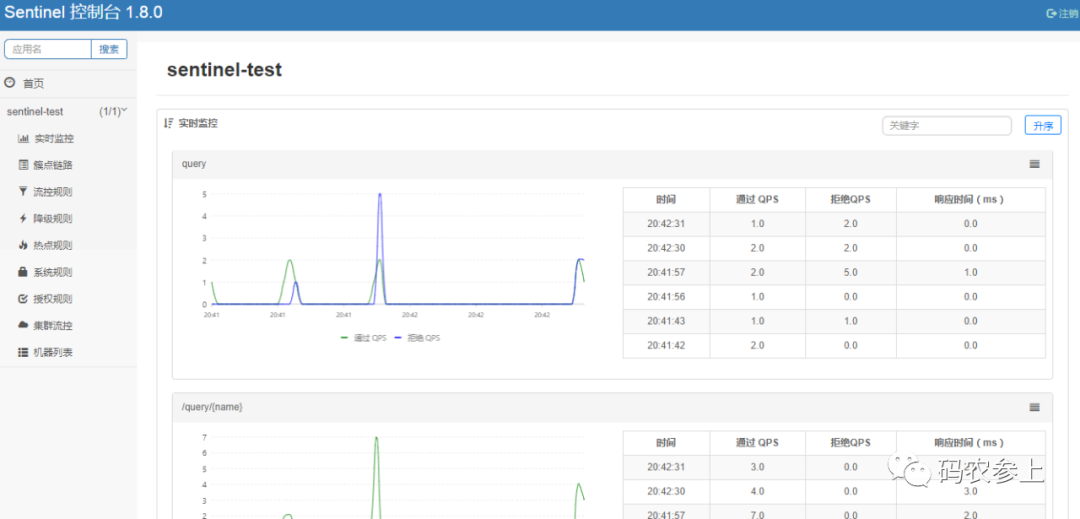Viewport: 1080px width, 519px height.
Task: Click the sort icon beside the 实时监控 heading
Action: [168, 123]
